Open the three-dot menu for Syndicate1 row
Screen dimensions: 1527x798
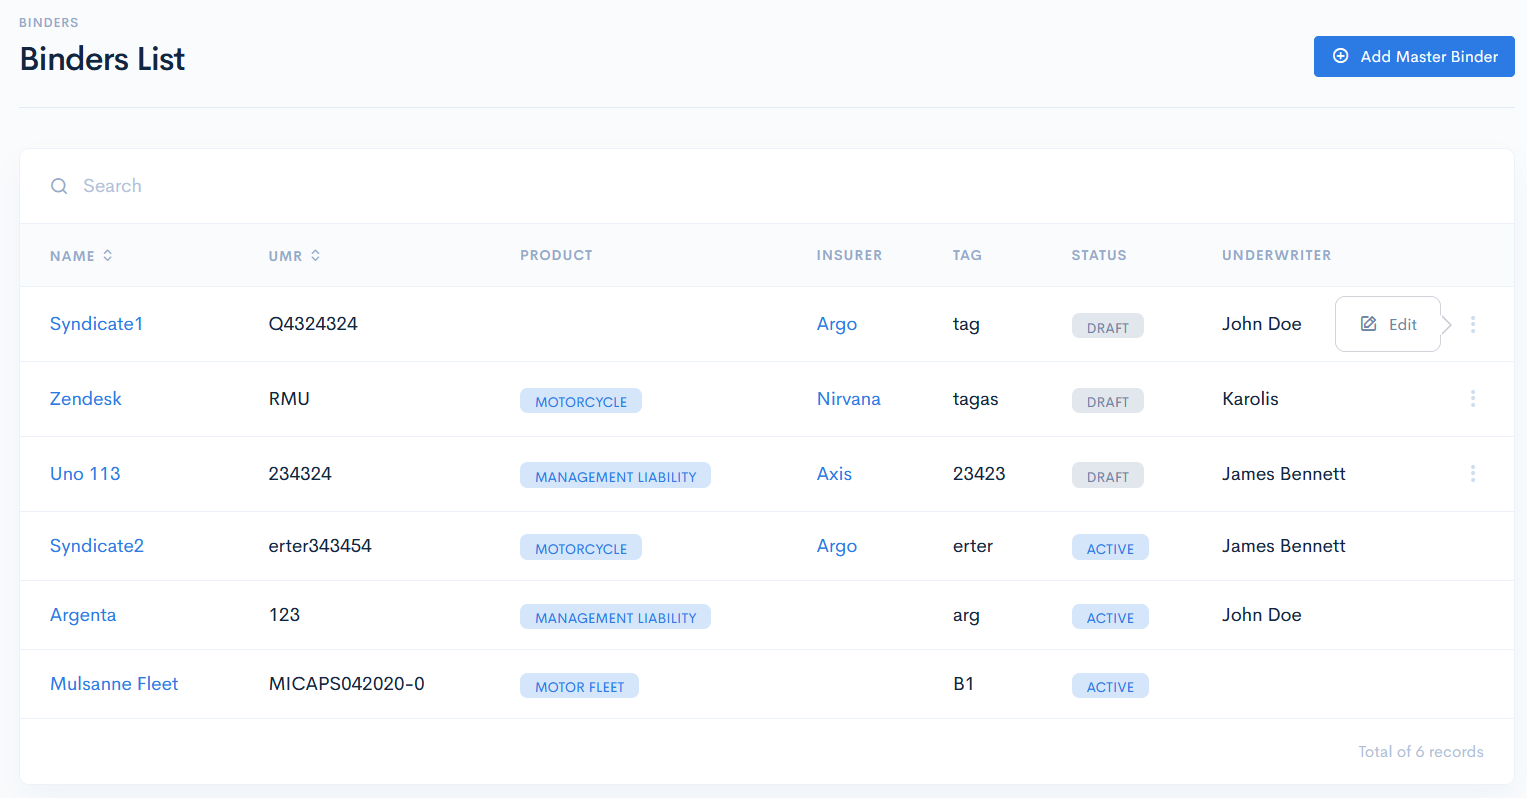point(1472,324)
